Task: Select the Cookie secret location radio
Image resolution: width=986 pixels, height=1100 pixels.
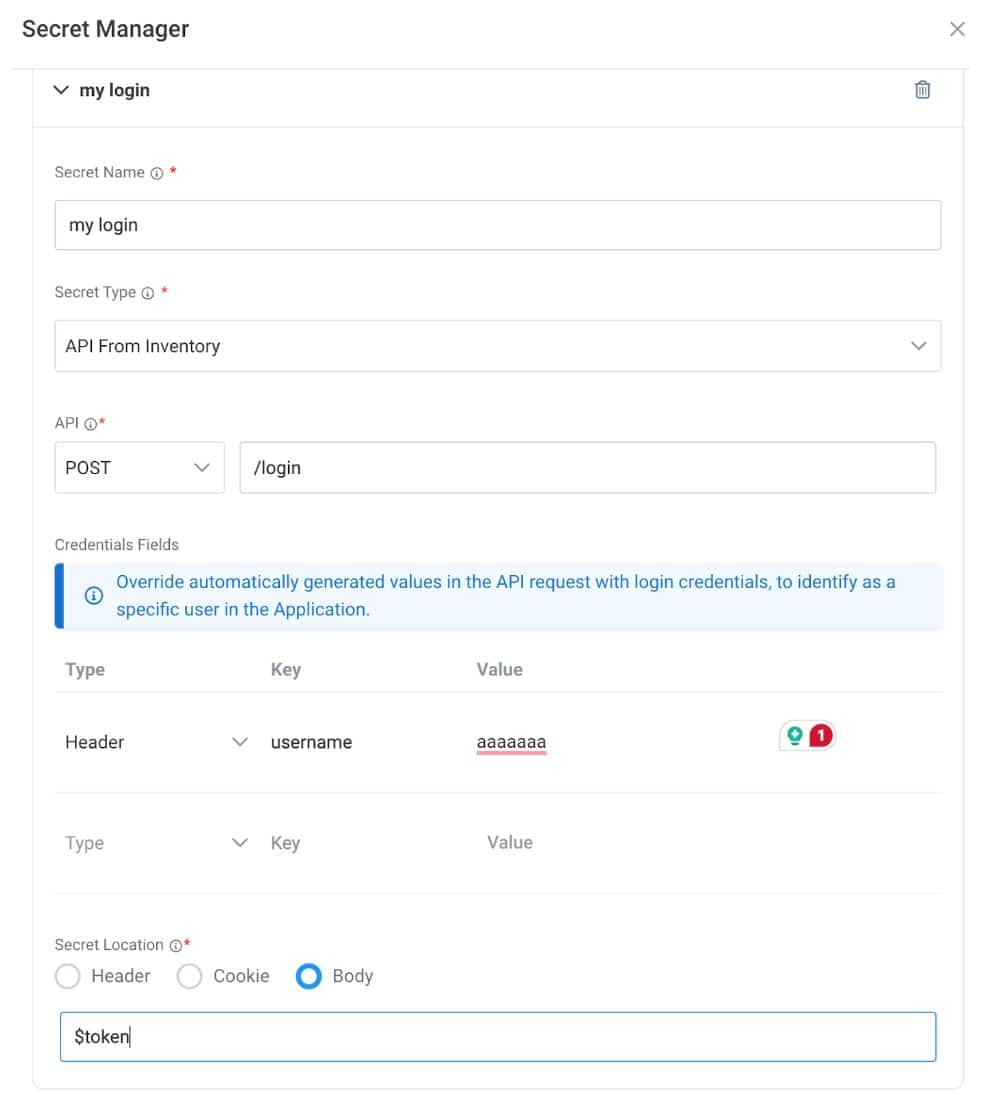Action: (190, 976)
